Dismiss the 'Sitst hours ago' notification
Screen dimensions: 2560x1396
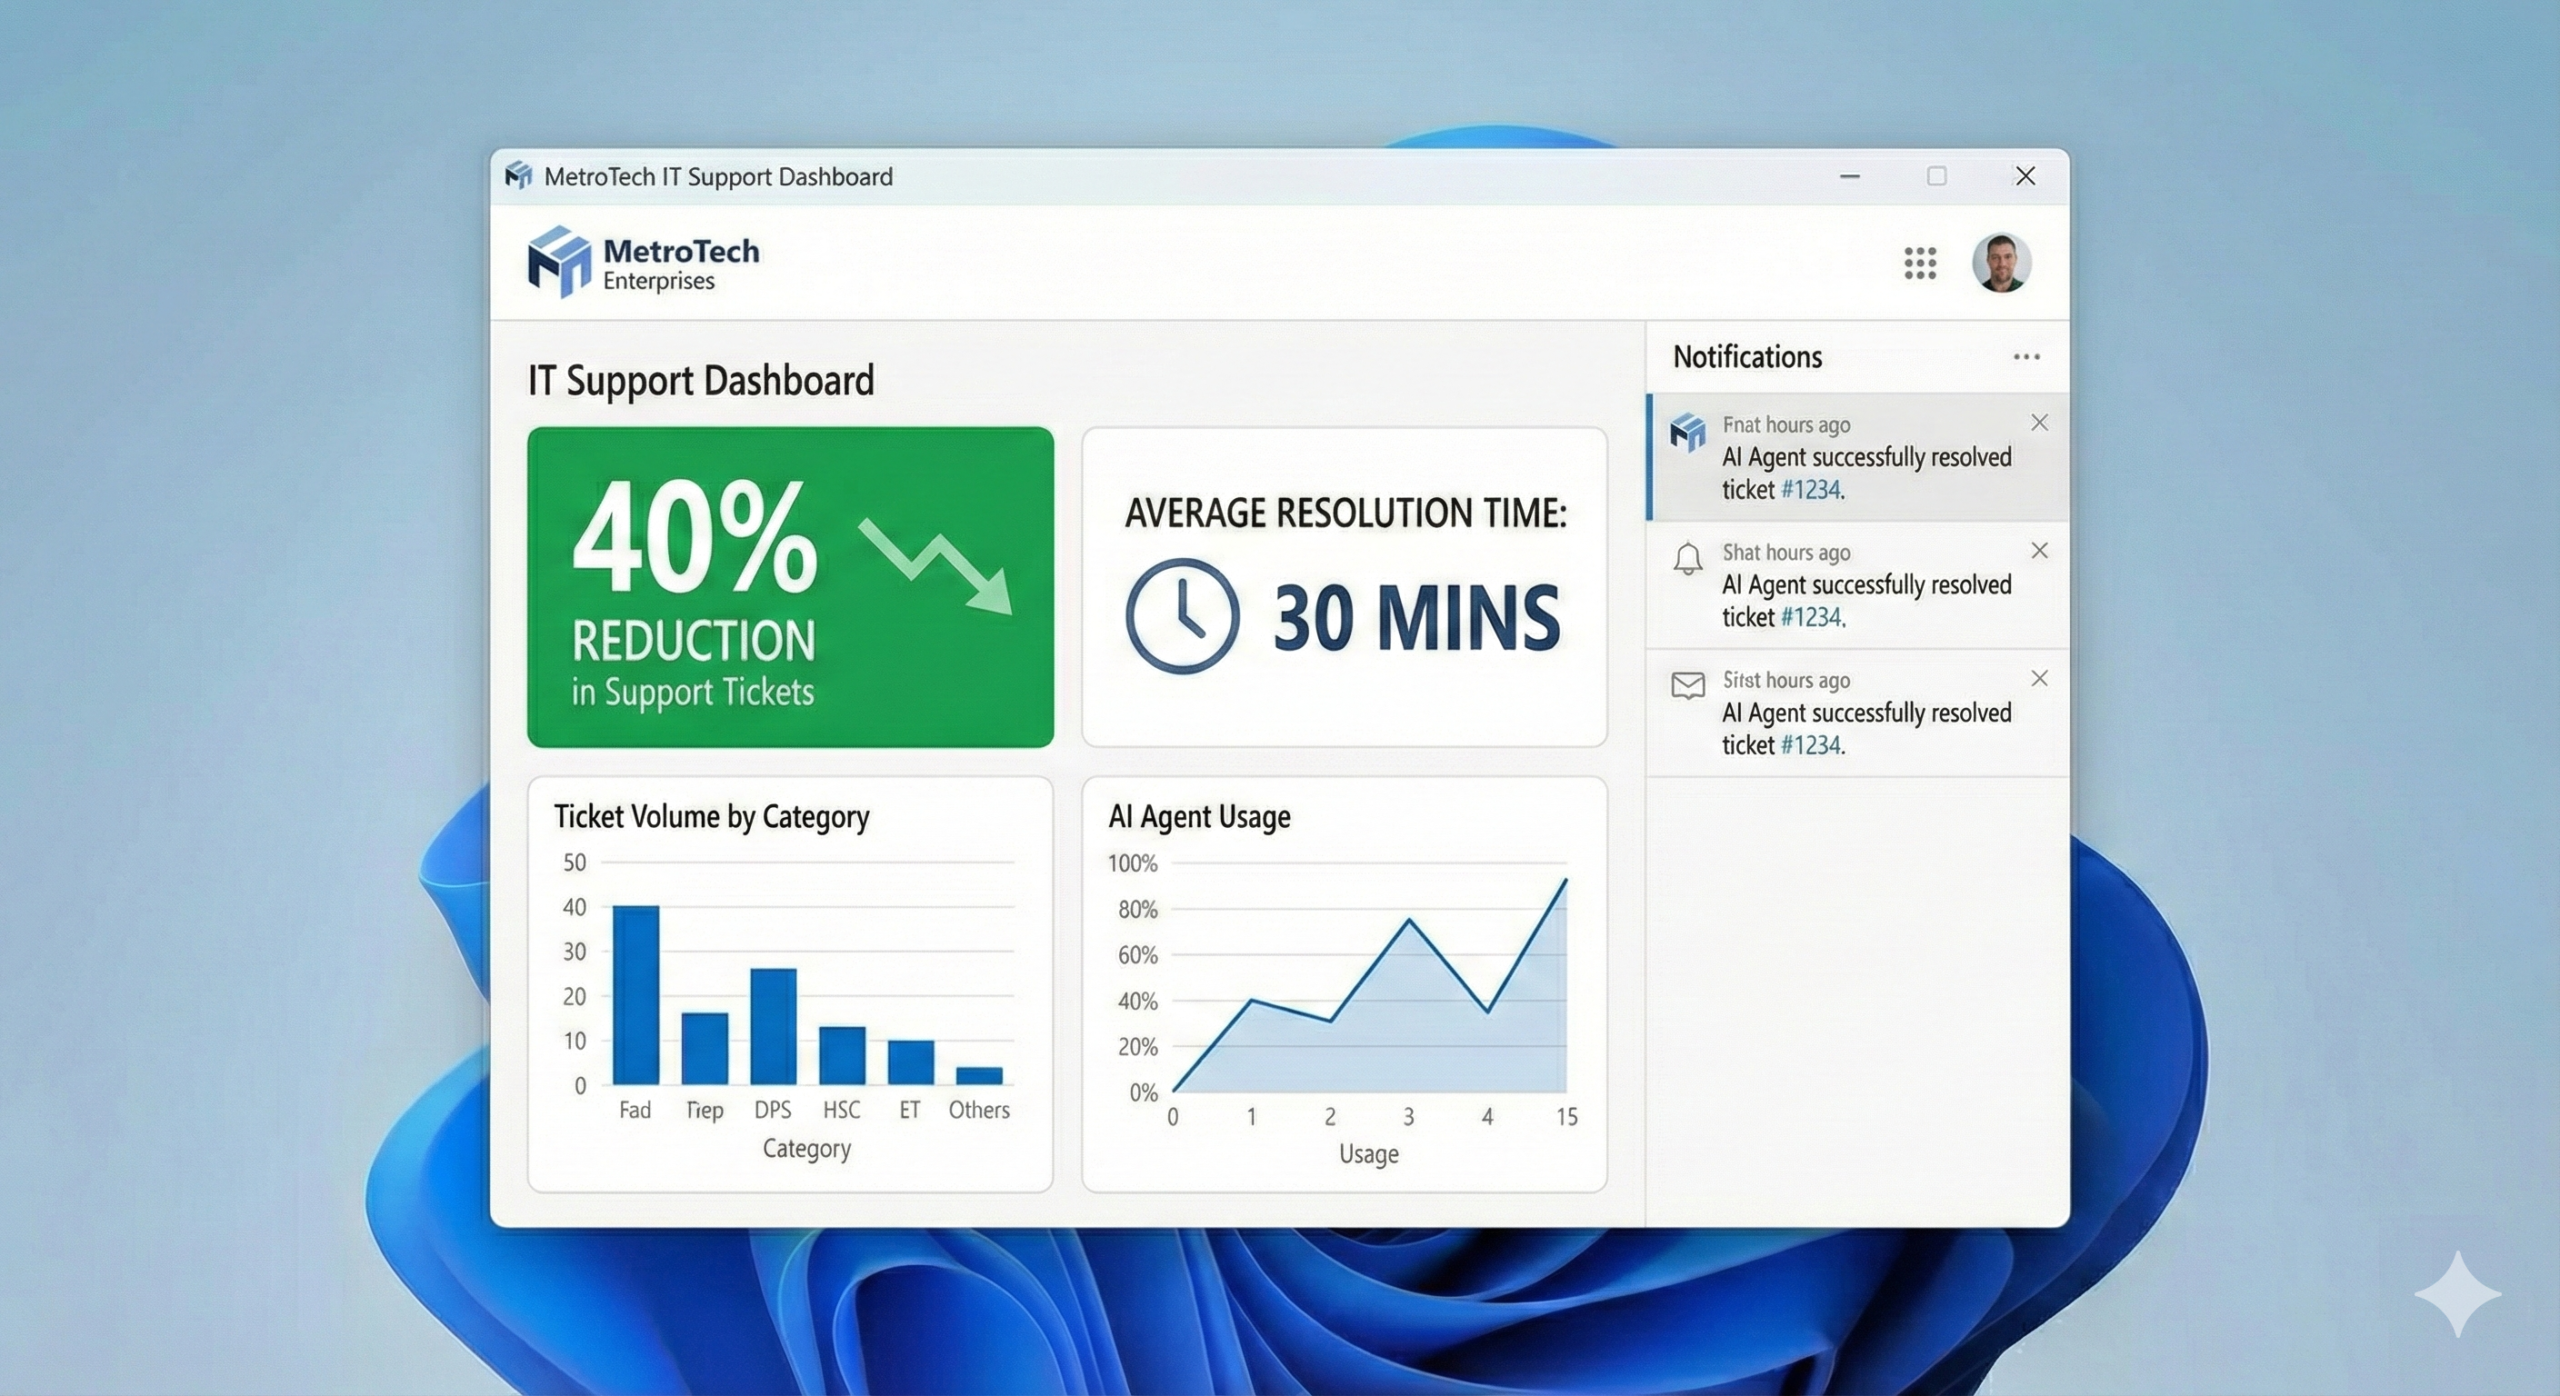(2040, 679)
